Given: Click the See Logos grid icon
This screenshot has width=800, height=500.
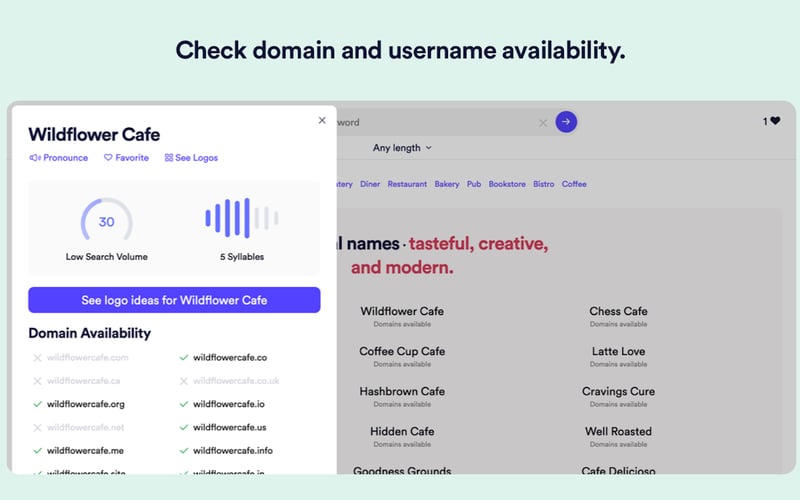Looking at the screenshot, I should (x=168, y=158).
